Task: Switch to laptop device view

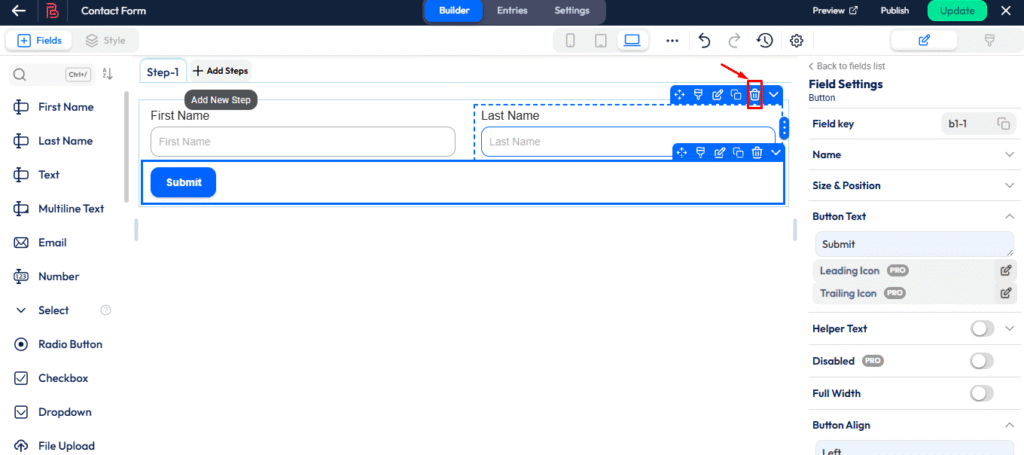Action: coord(632,40)
